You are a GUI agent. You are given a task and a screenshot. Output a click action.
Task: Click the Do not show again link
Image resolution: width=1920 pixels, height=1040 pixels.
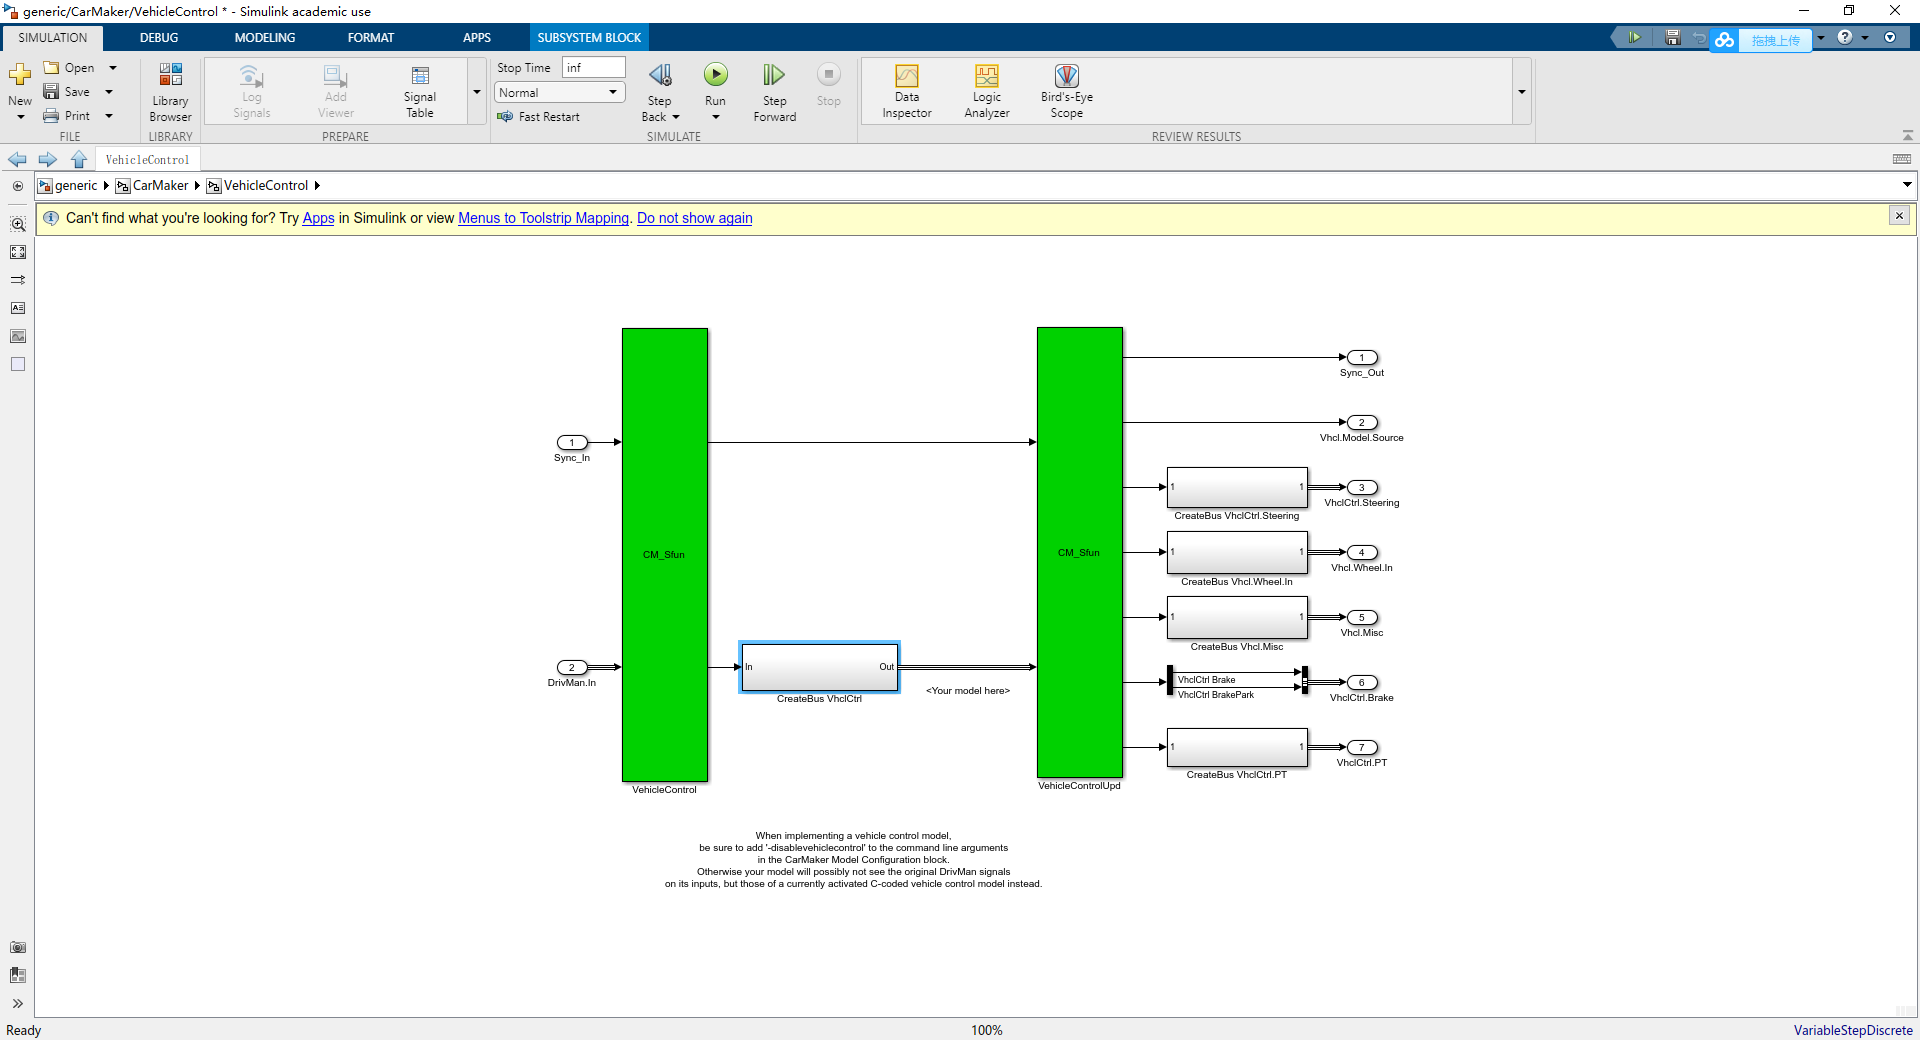[x=695, y=218]
